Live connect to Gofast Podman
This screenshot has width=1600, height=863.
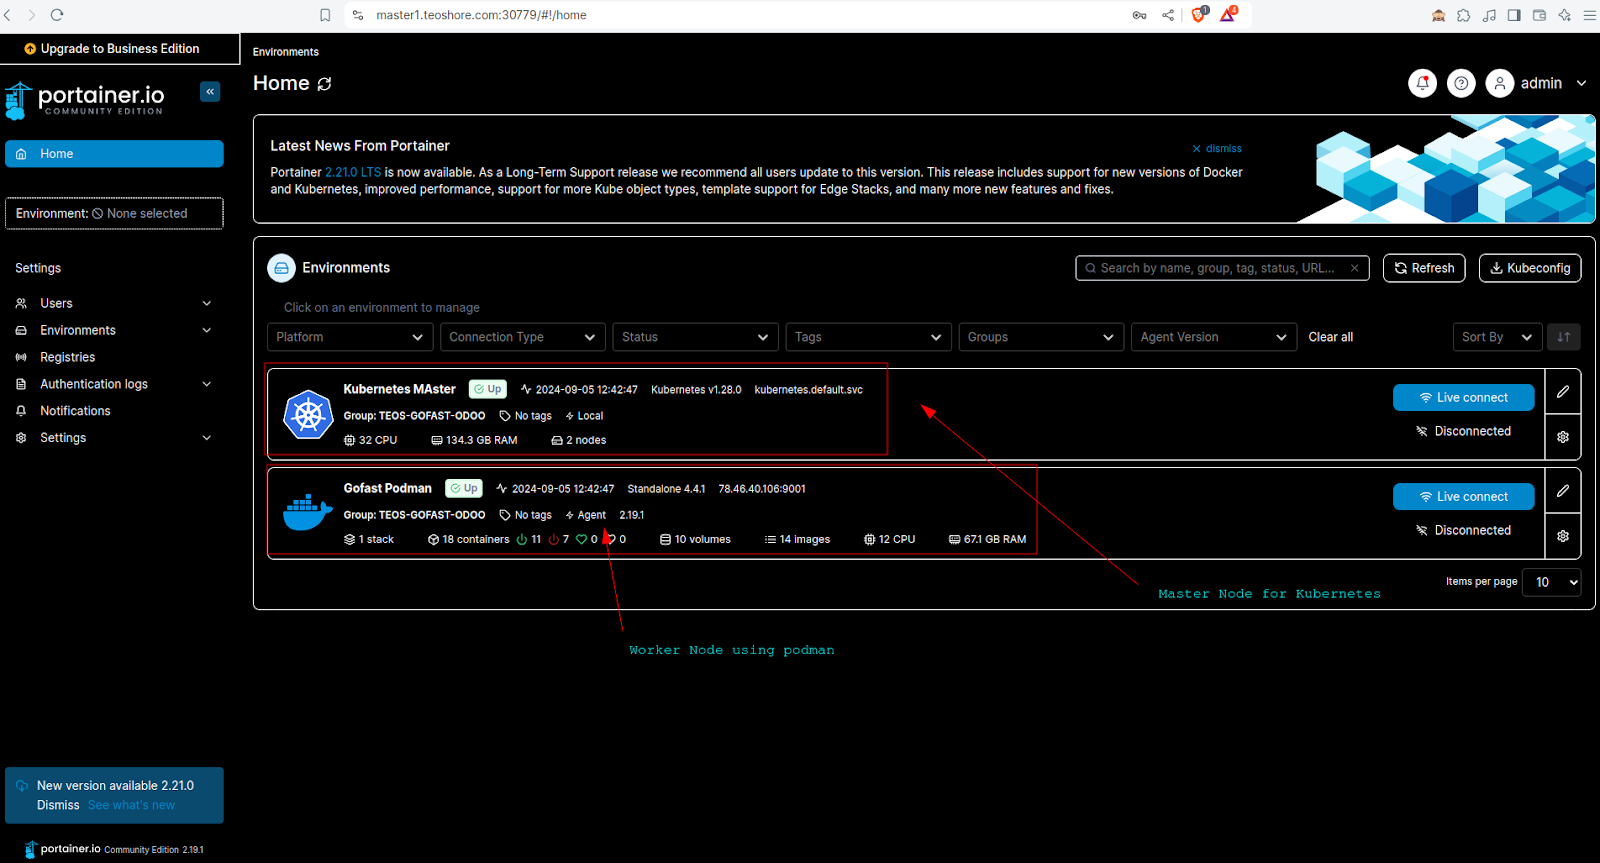pos(1464,496)
